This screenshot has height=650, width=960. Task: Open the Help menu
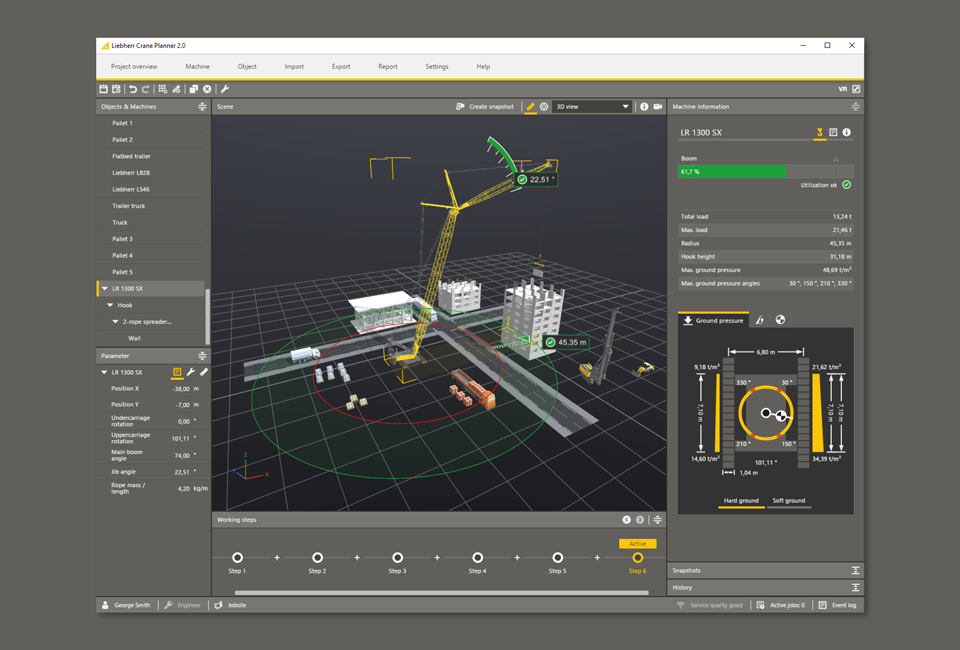pos(483,67)
